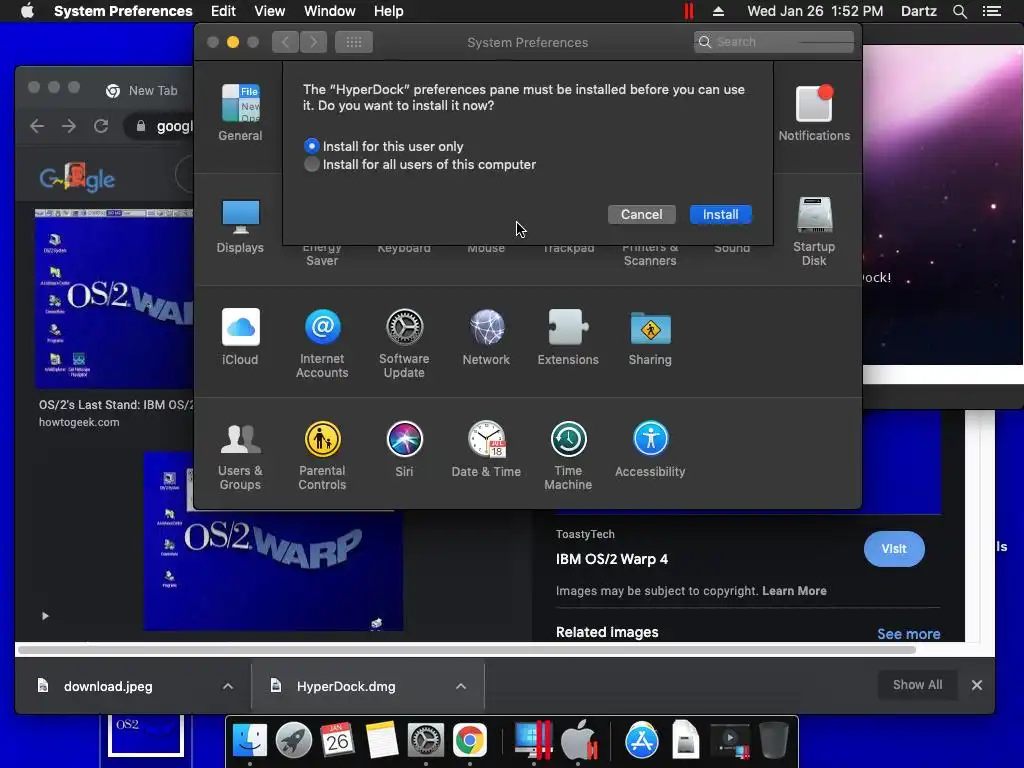Viewport: 1024px width, 768px height.
Task: Open Notes from the Dock
Action: 381,741
